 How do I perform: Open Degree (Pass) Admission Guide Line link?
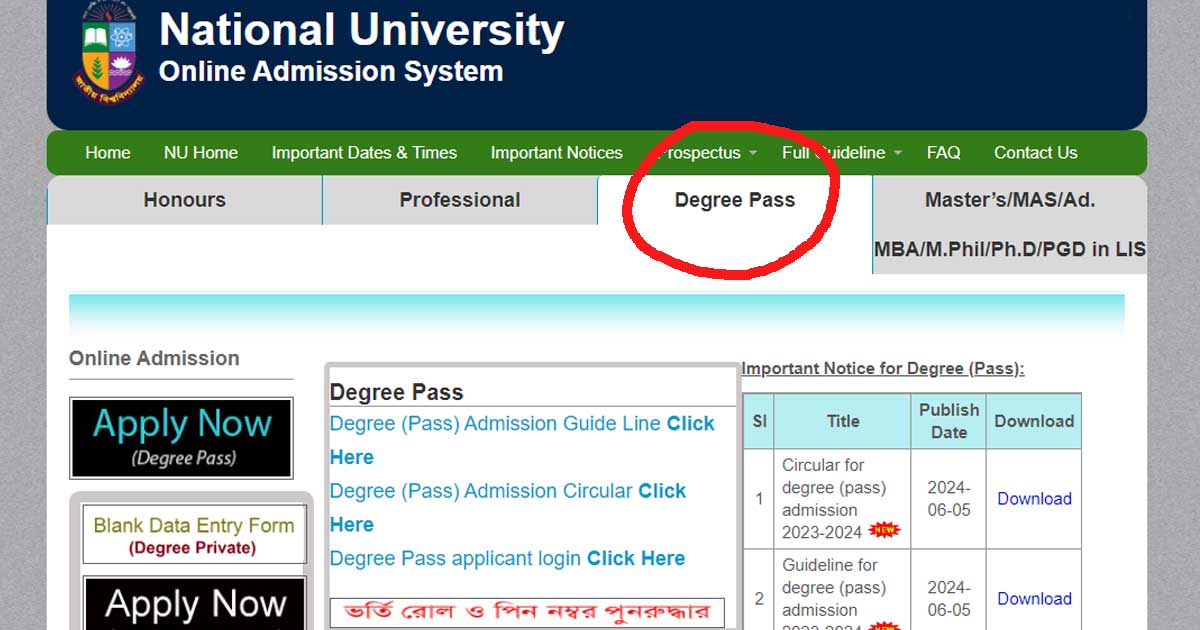[522, 440]
